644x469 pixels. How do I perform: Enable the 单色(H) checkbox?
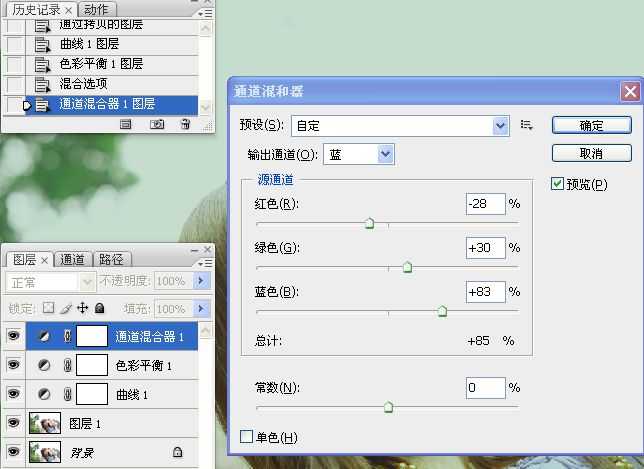point(246,436)
